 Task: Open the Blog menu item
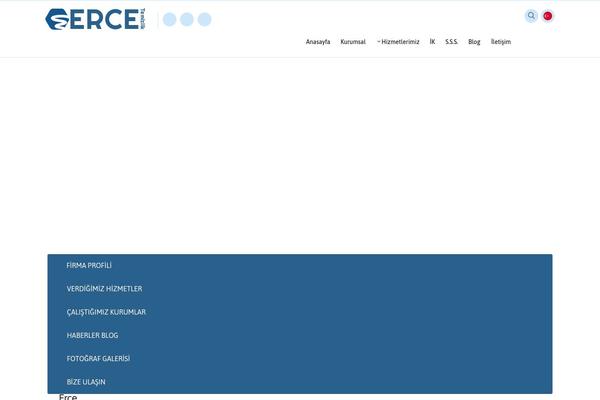coord(474,42)
